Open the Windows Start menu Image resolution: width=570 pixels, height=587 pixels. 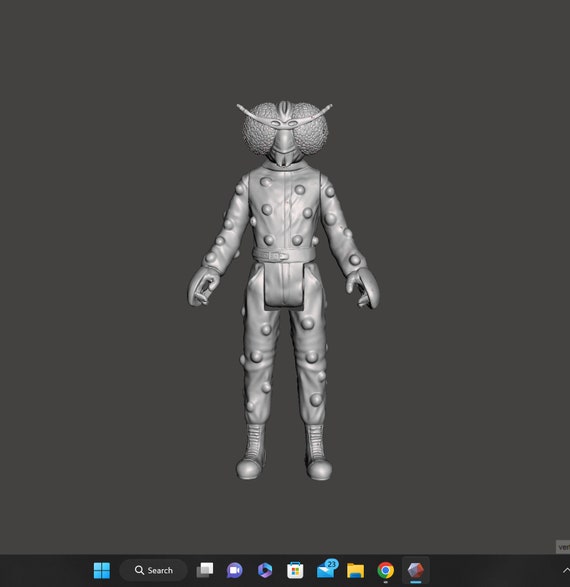(101, 571)
